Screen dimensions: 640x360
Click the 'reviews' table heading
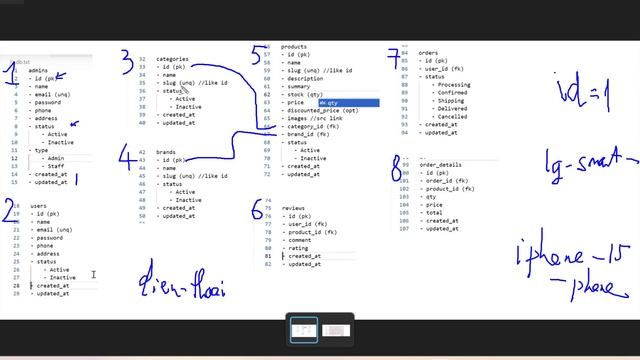pos(293,208)
